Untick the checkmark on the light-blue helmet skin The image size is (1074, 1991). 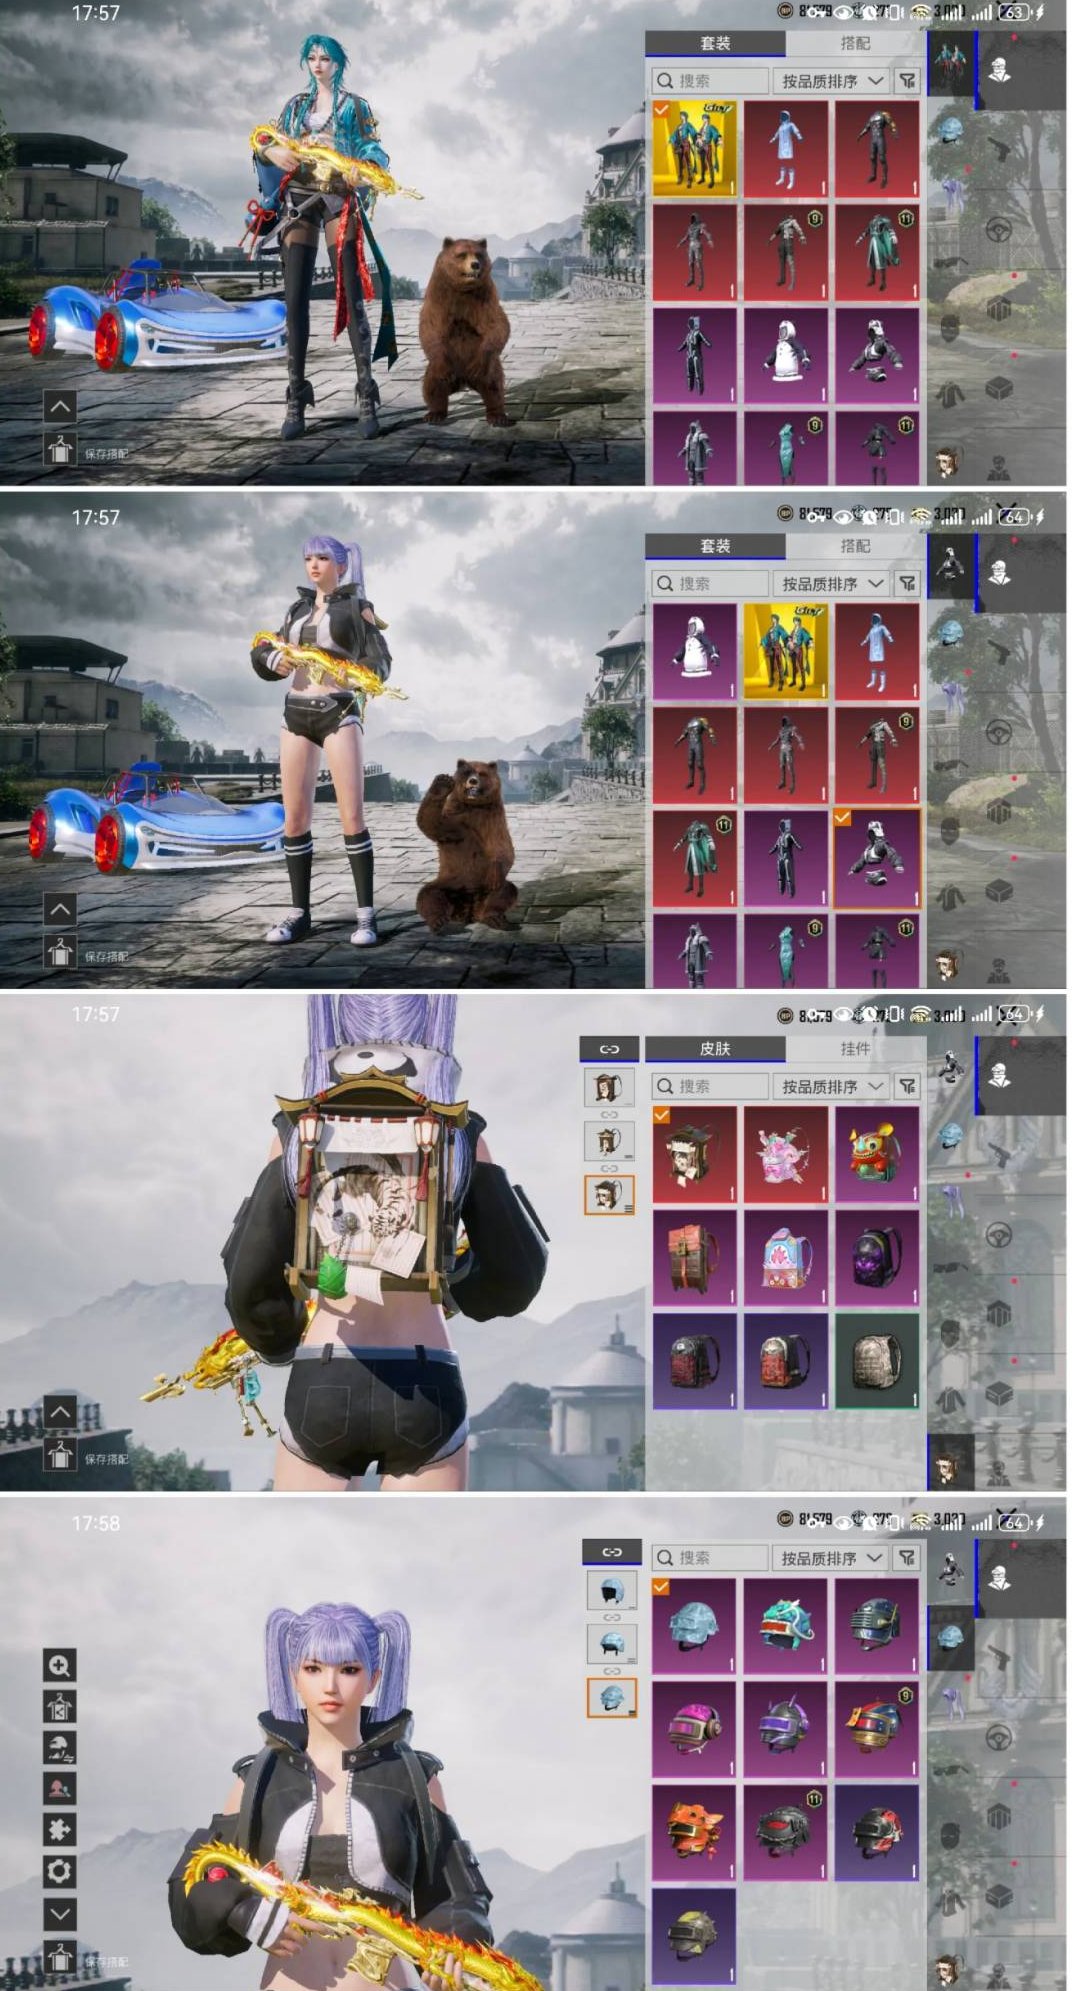pyautogui.click(x=662, y=1587)
